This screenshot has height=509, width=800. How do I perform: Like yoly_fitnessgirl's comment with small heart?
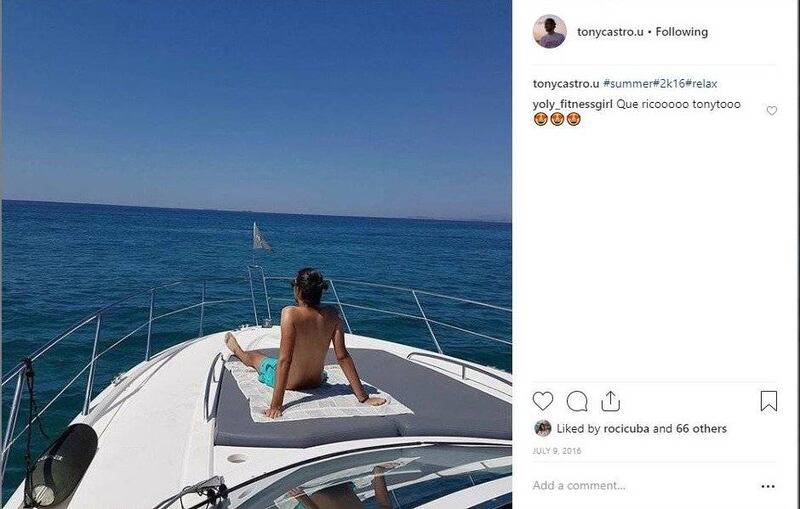(771, 111)
